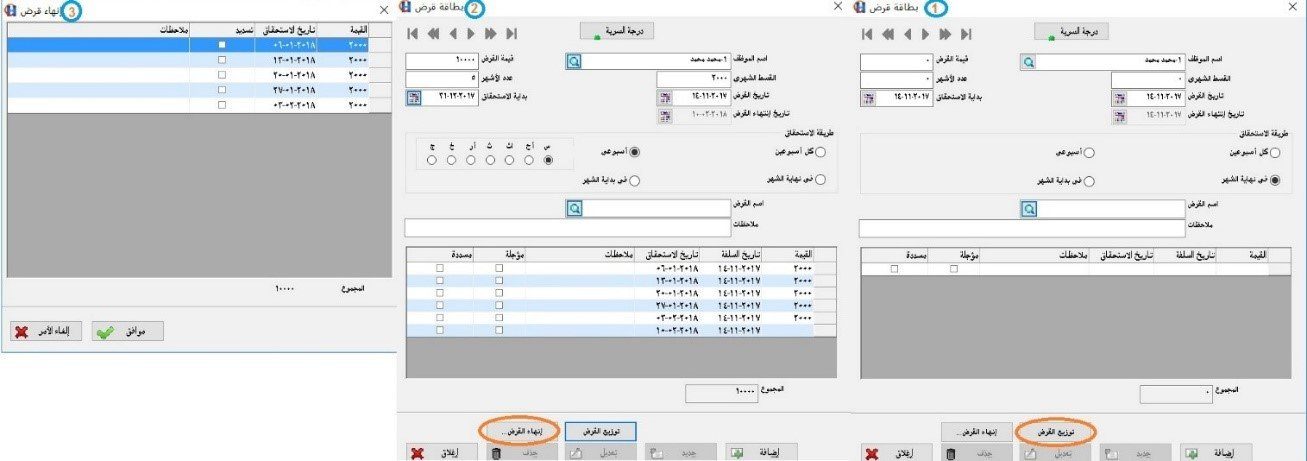Click the green check موافق button
Image resolution: width=1307 pixels, height=461 pixels.
coord(127,331)
